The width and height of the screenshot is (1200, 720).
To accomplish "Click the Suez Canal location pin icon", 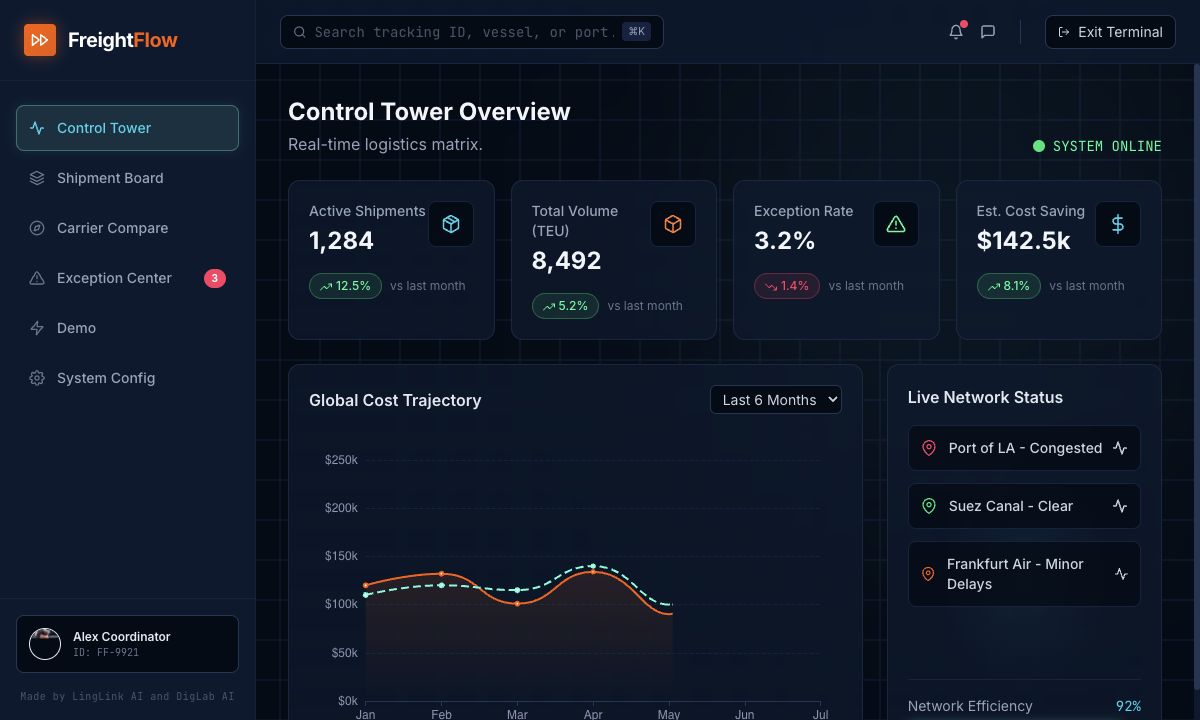I will tap(928, 506).
